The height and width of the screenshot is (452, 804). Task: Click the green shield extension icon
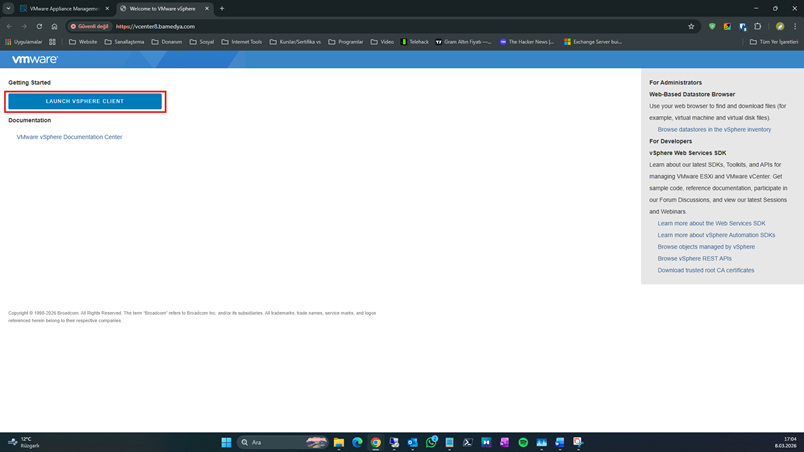click(x=712, y=26)
